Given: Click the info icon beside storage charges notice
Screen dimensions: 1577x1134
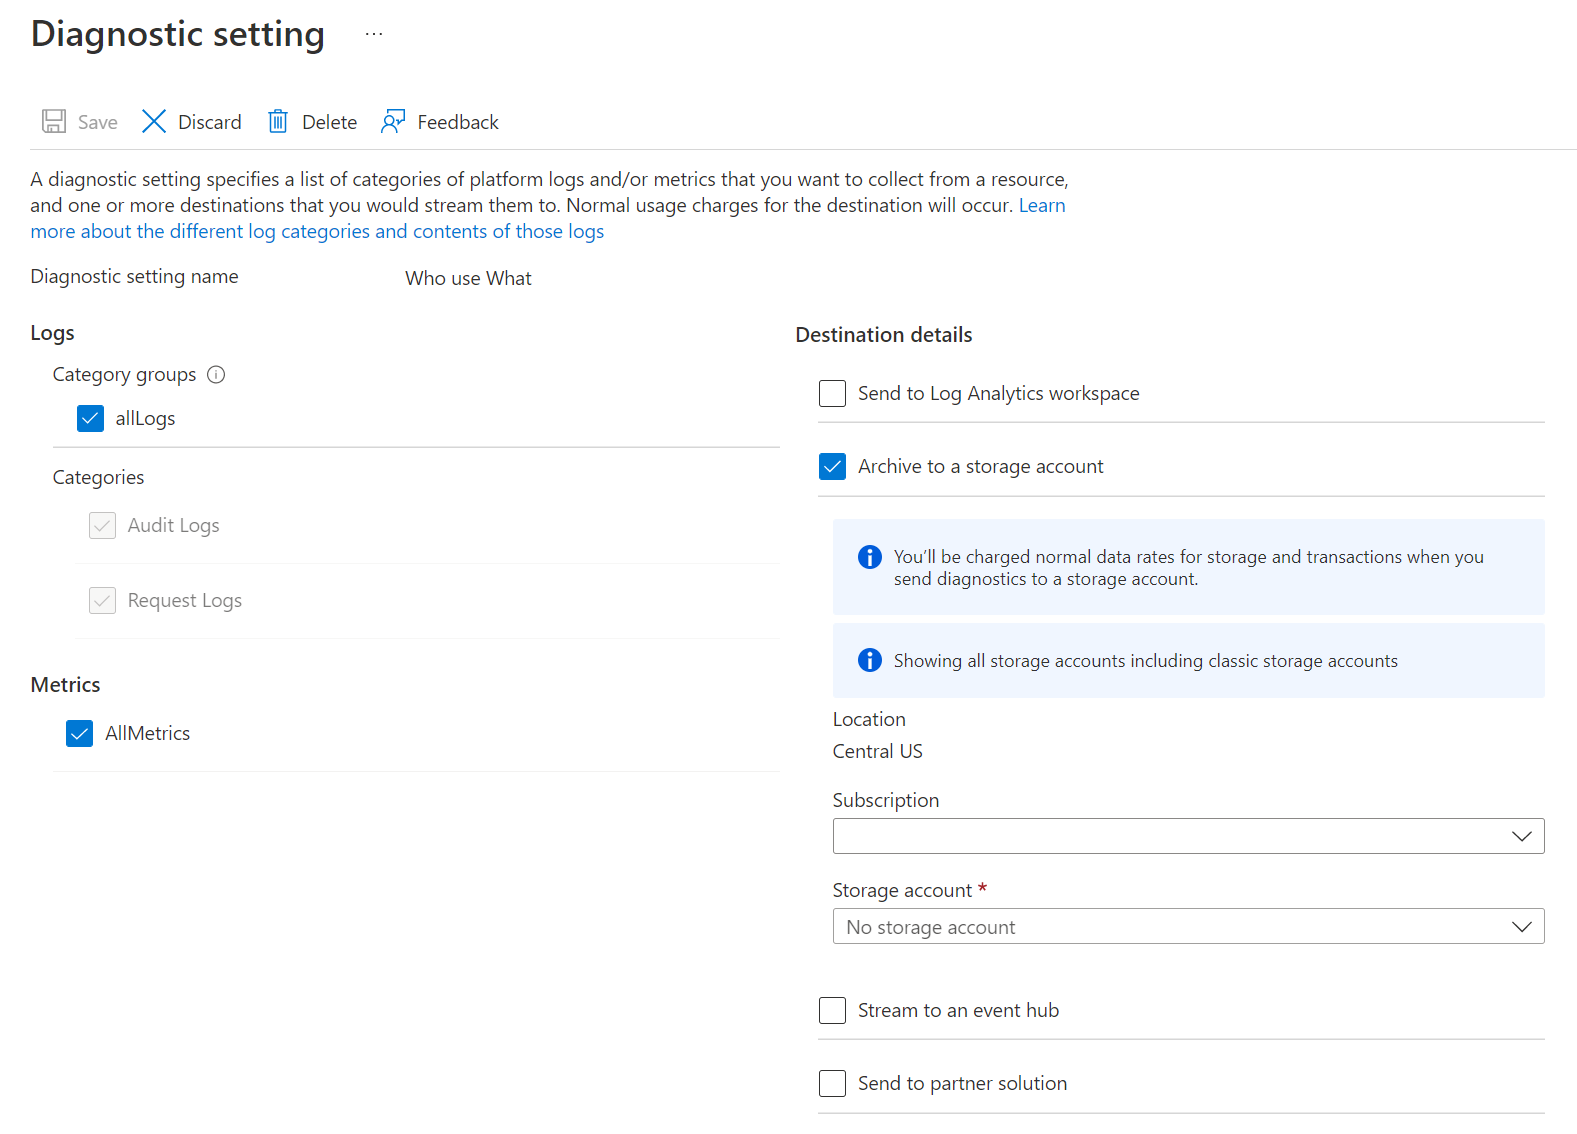Looking at the screenshot, I should [870, 557].
